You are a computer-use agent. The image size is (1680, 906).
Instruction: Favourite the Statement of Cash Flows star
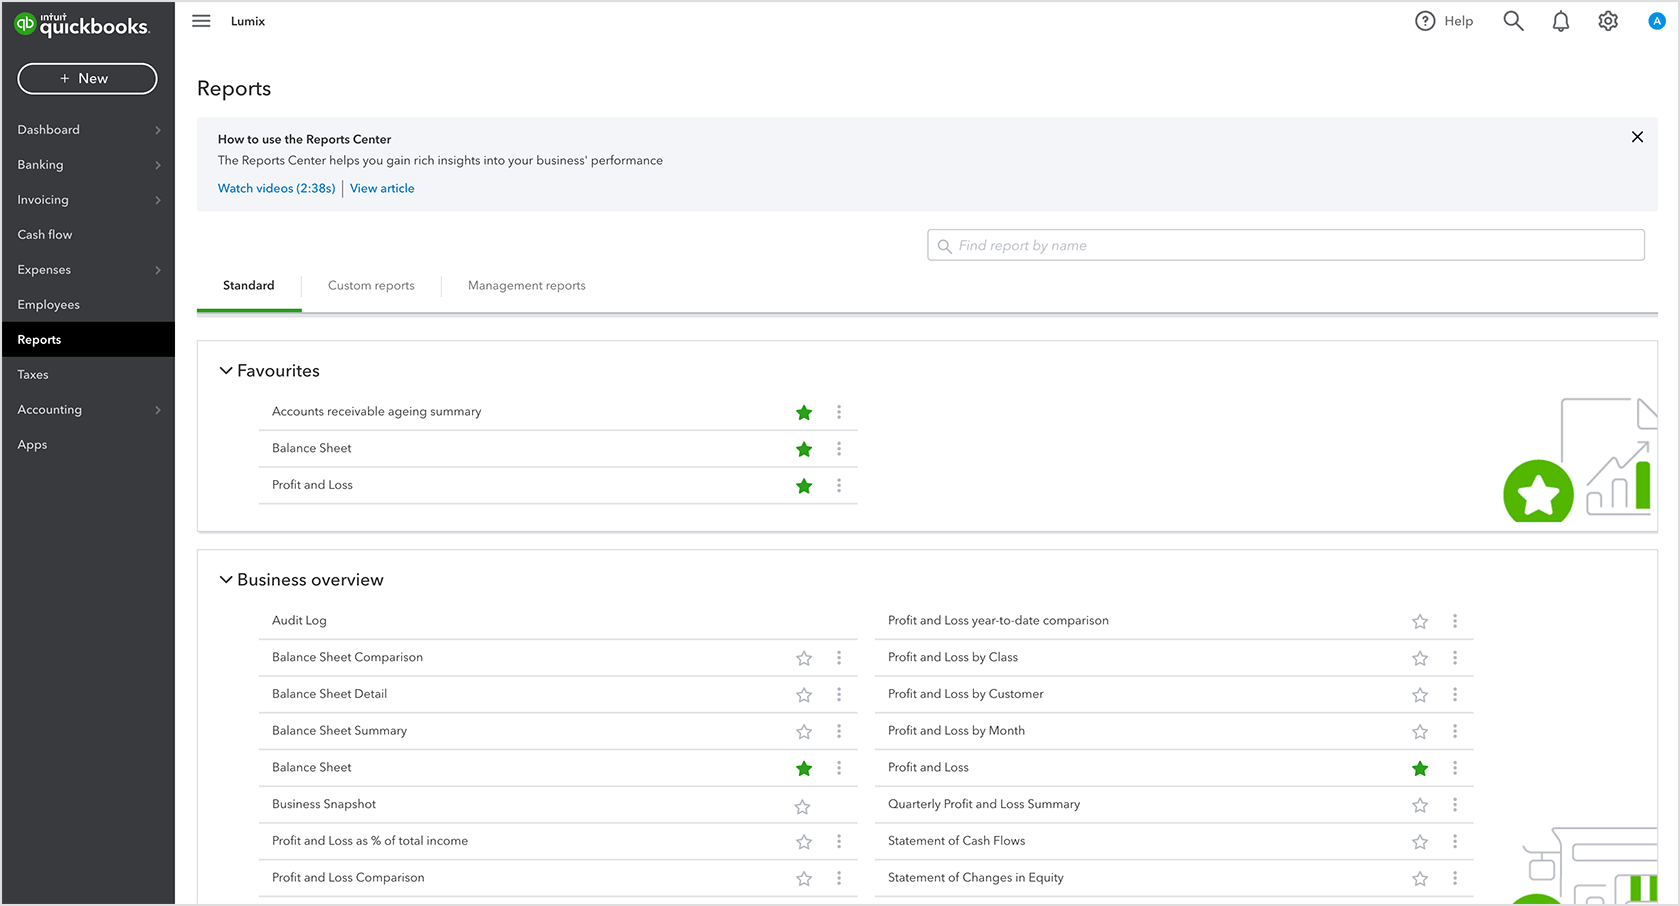tap(1420, 842)
